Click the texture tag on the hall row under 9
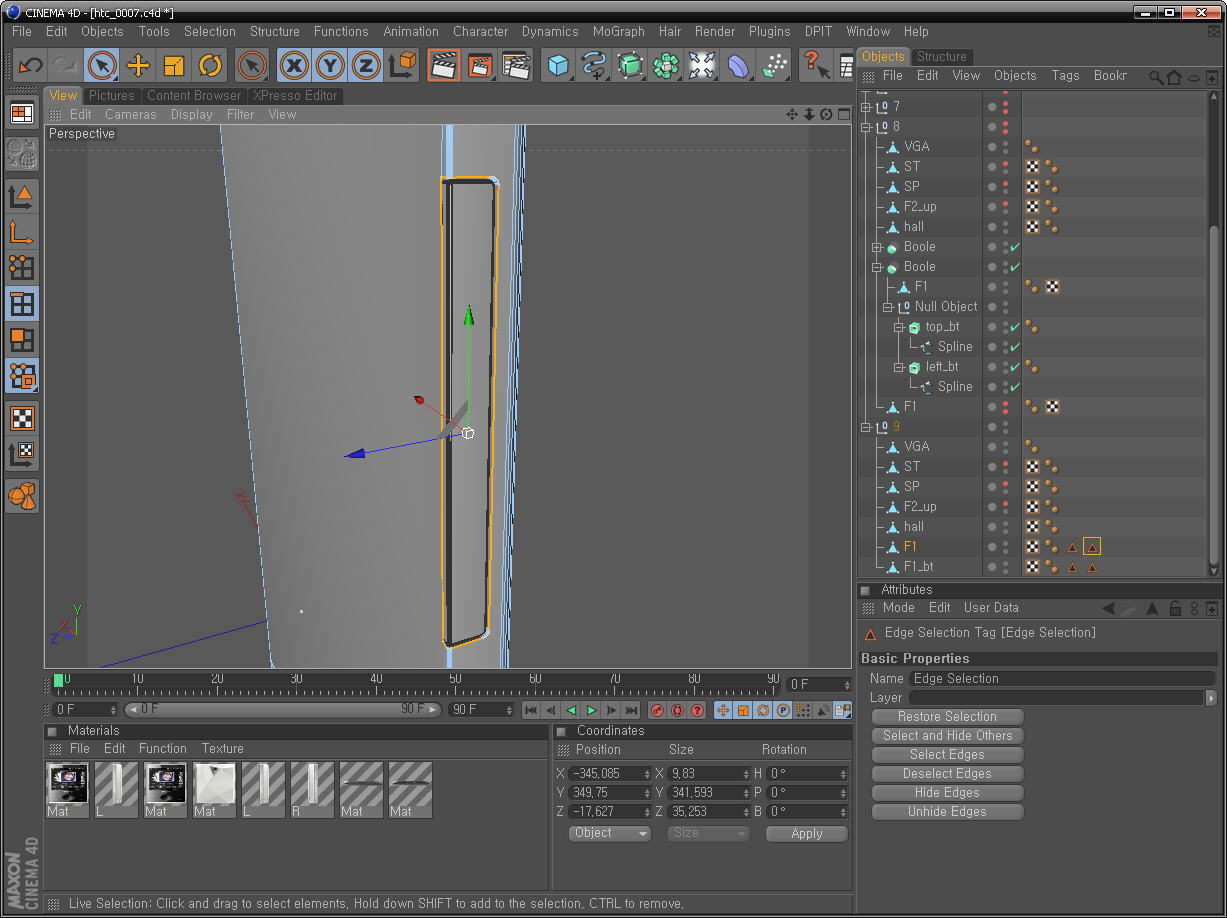 pos(1032,527)
